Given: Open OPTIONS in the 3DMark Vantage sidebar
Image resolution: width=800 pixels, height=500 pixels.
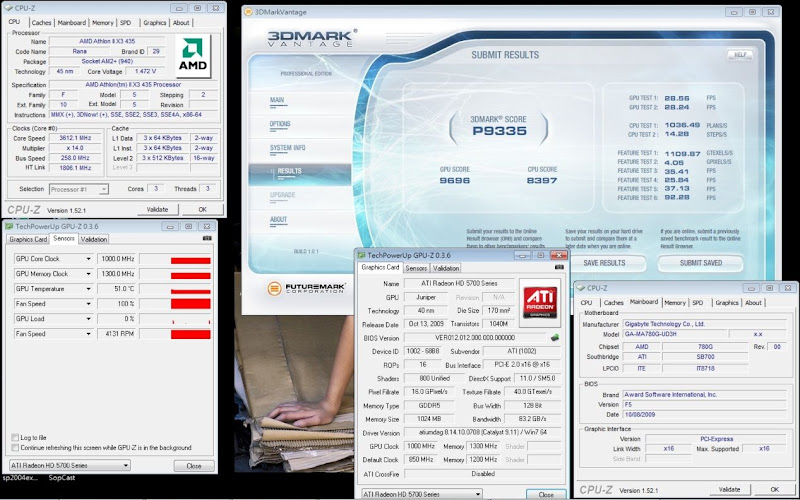Looking at the screenshot, I should point(280,124).
